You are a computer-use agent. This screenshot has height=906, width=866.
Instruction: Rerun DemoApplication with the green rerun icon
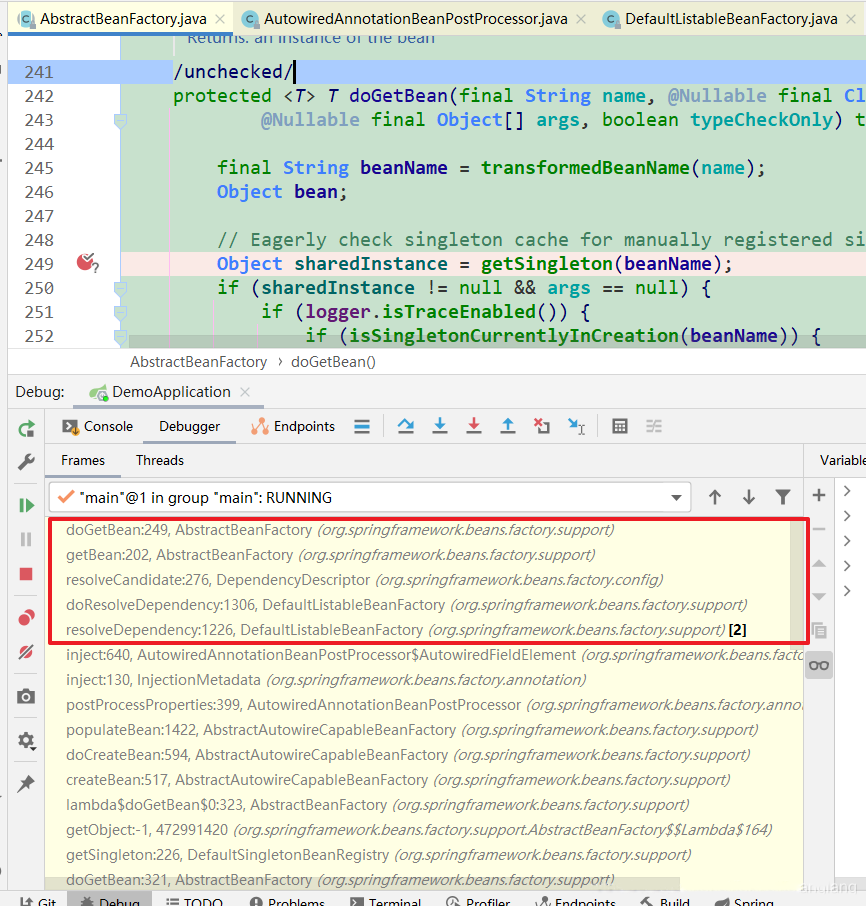[27, 429]
